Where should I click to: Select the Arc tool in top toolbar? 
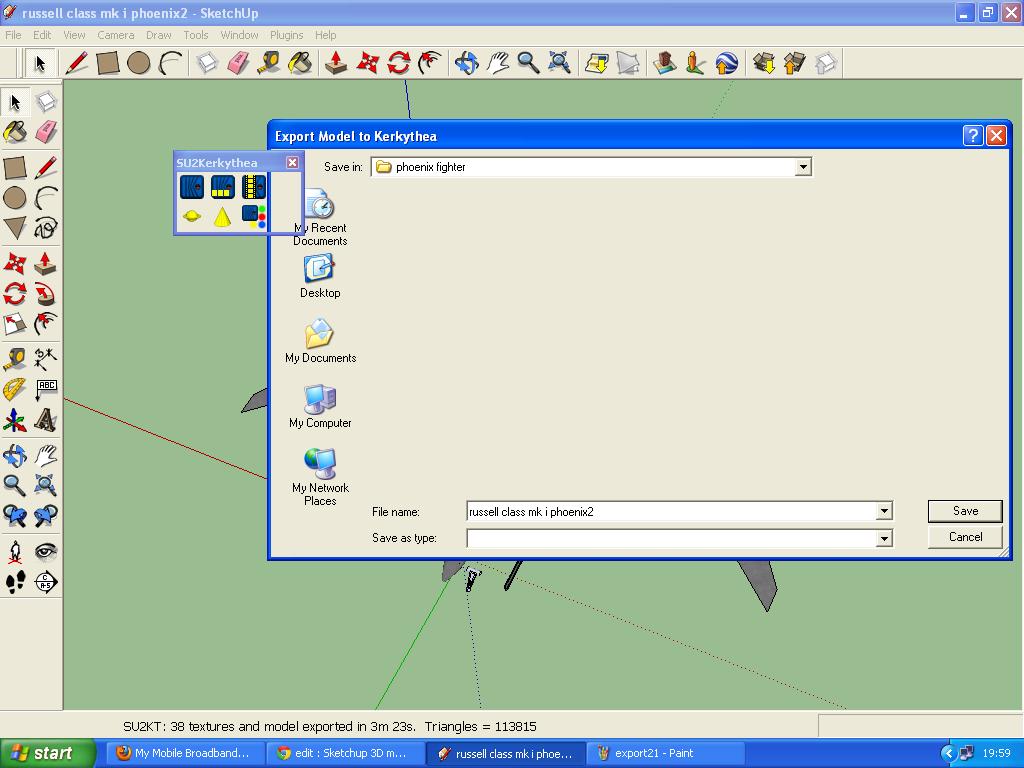(170, 63)
